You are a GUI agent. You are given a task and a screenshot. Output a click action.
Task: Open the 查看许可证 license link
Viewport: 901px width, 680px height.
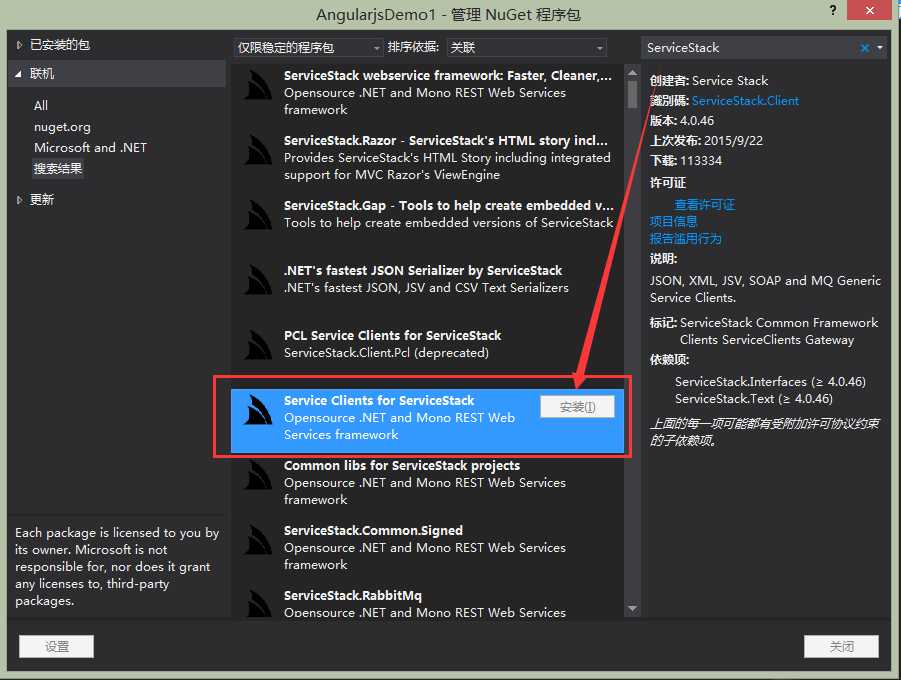(704, 205)
